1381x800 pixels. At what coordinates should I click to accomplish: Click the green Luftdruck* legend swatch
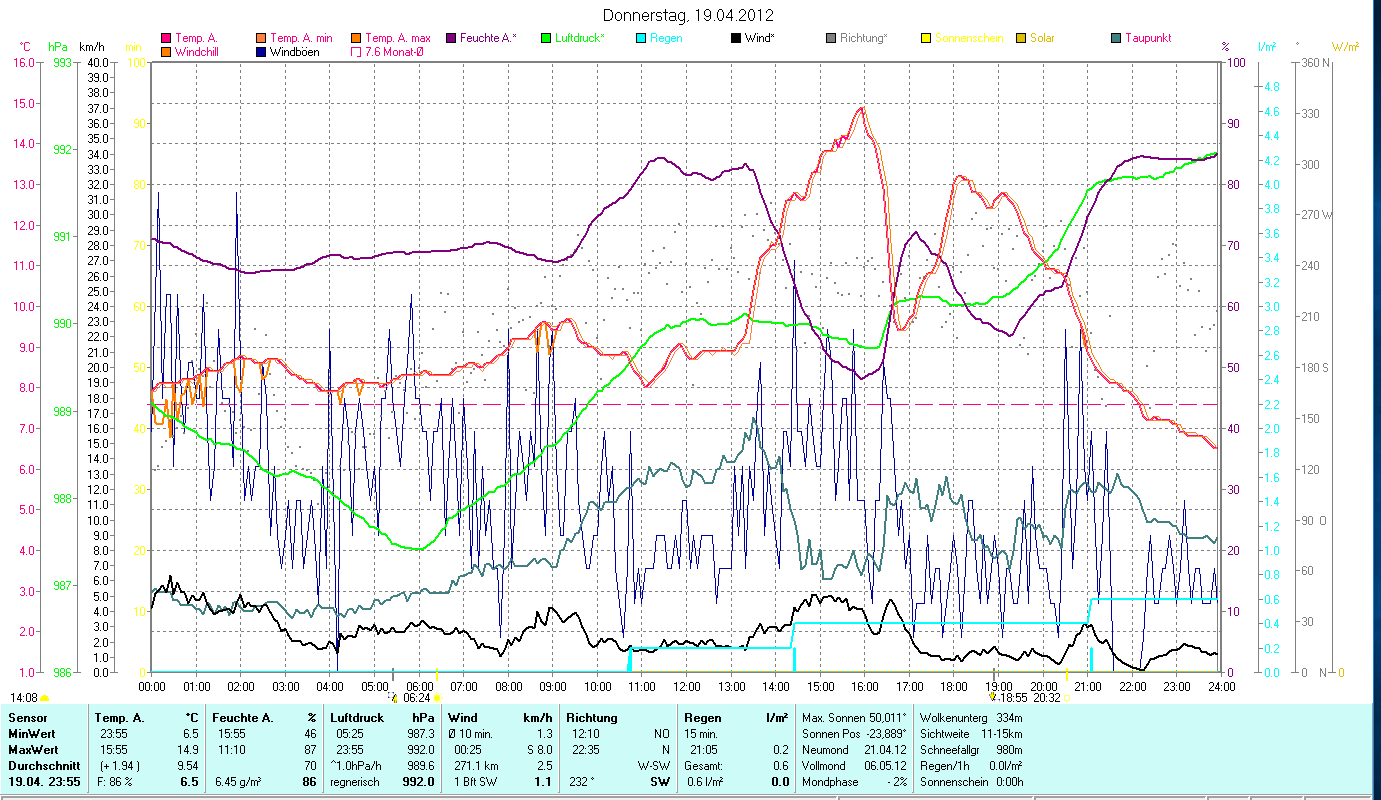[x=546, y=39]
